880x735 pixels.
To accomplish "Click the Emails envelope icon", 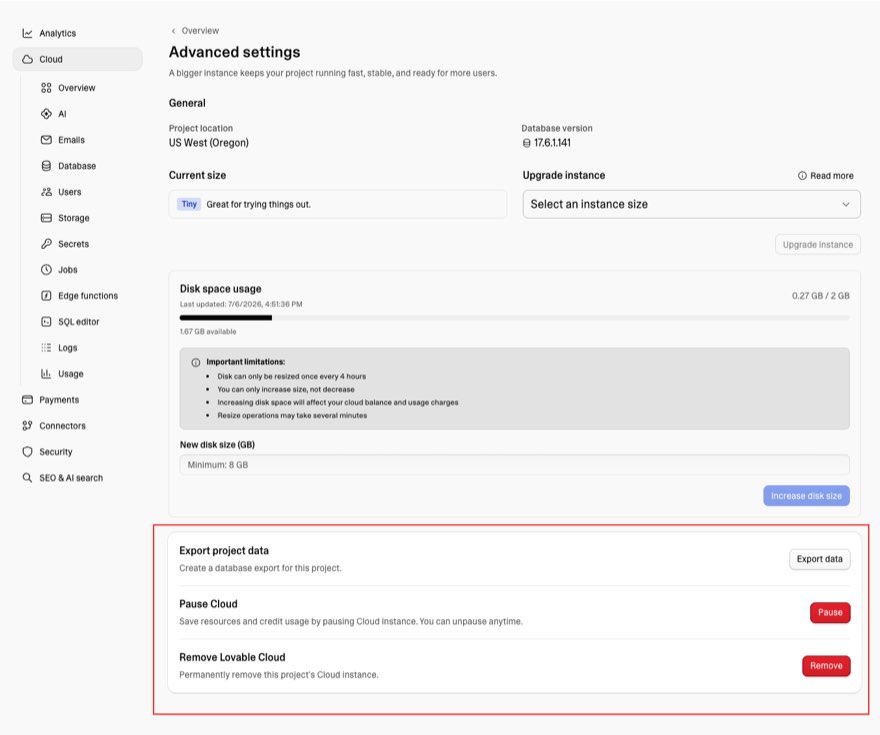I will click(x=46, y=140).
